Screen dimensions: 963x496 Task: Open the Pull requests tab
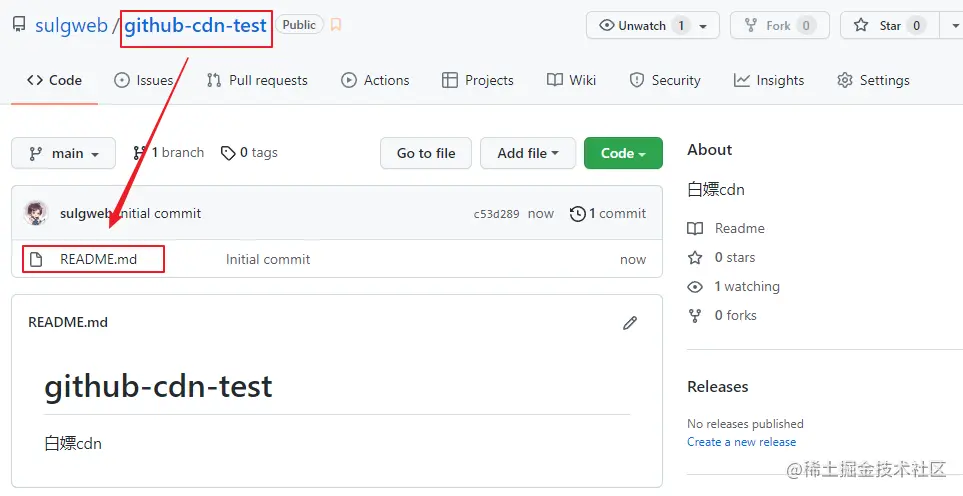point(257,80)
